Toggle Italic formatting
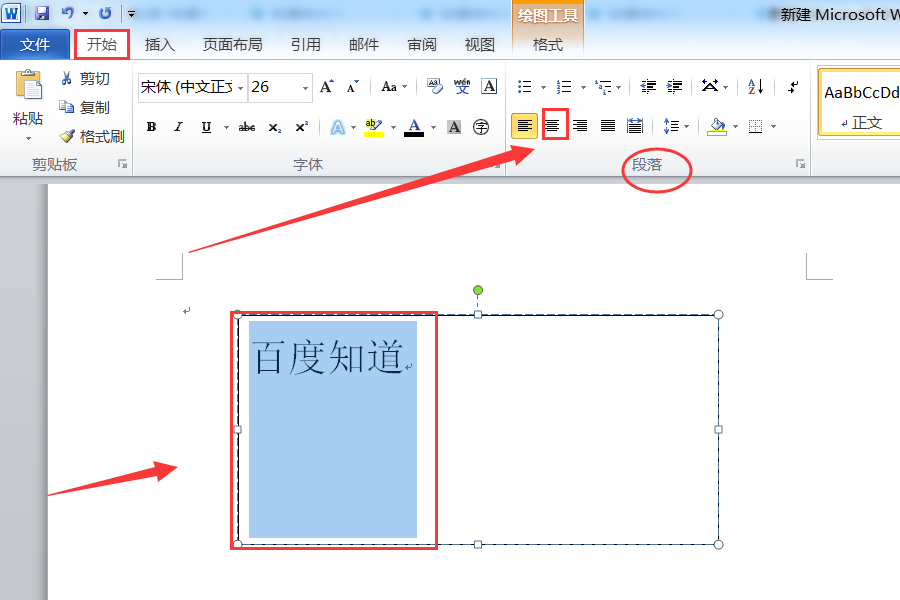Screen dimensions: 900x600 179,127
